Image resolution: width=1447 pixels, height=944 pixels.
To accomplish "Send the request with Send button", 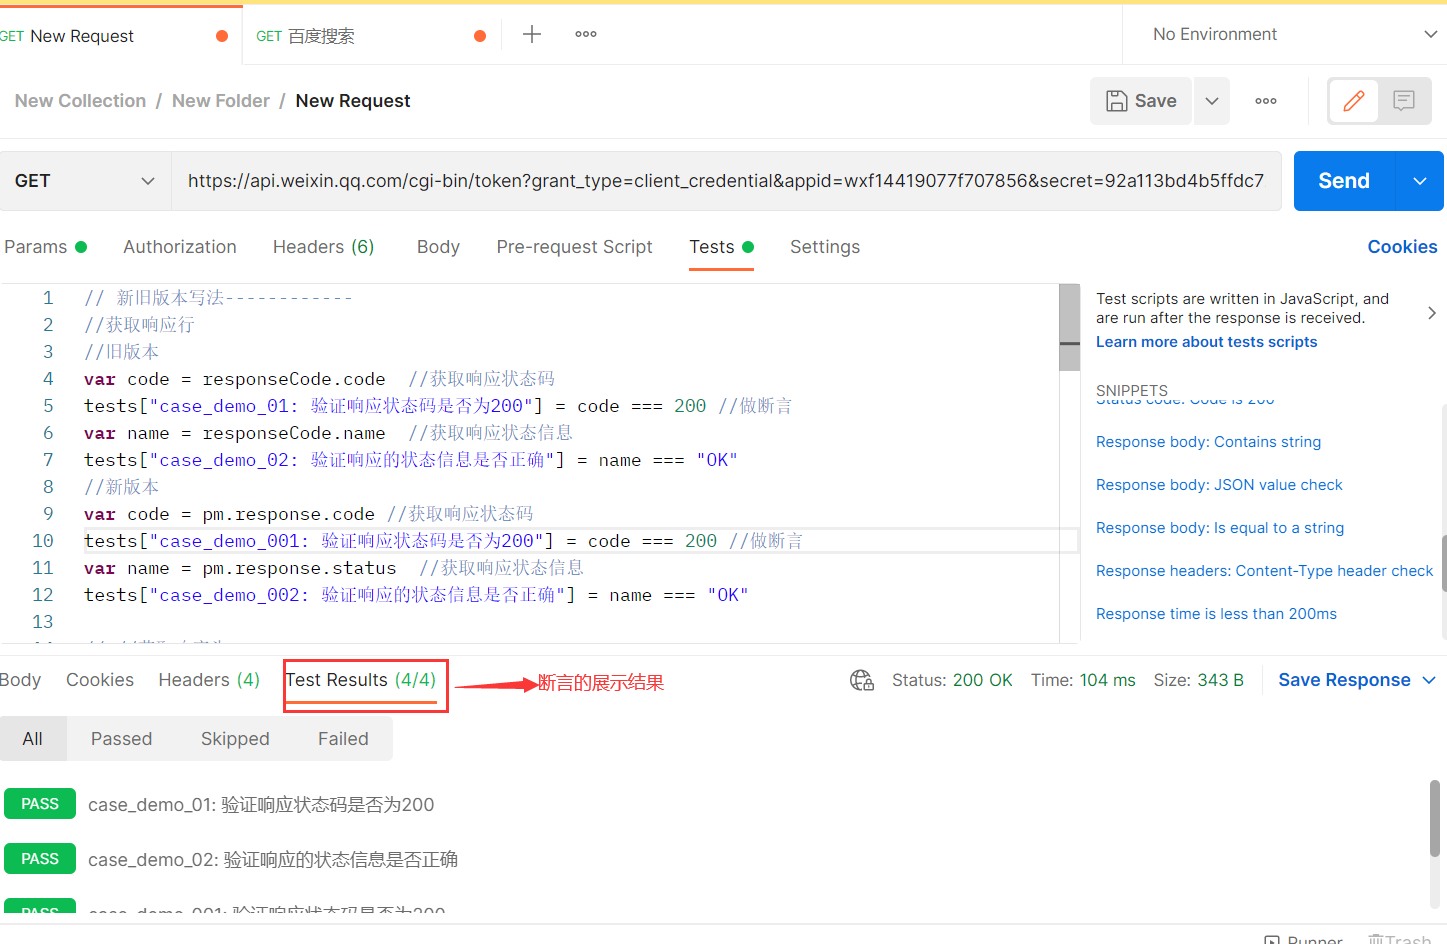I will [1344, 181].
